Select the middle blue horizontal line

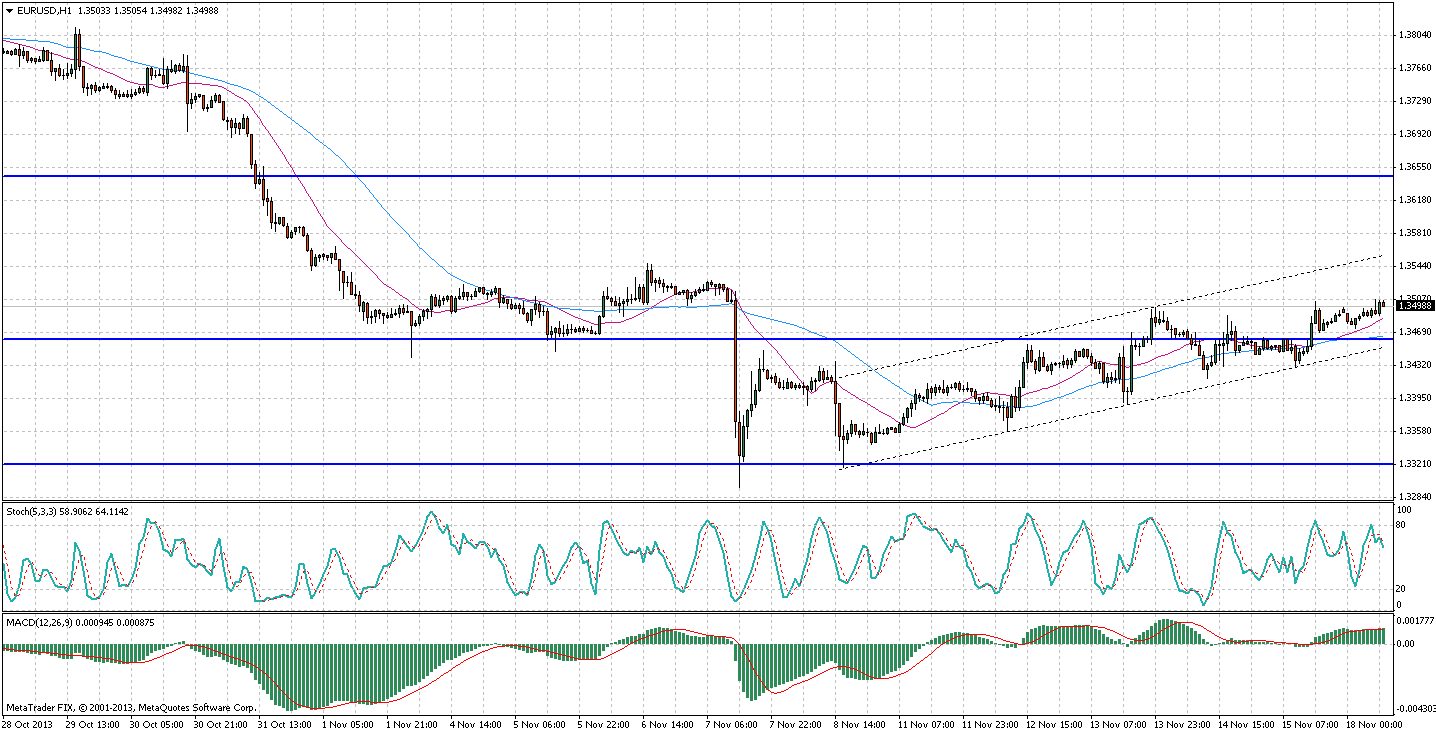tap(300, 339)
